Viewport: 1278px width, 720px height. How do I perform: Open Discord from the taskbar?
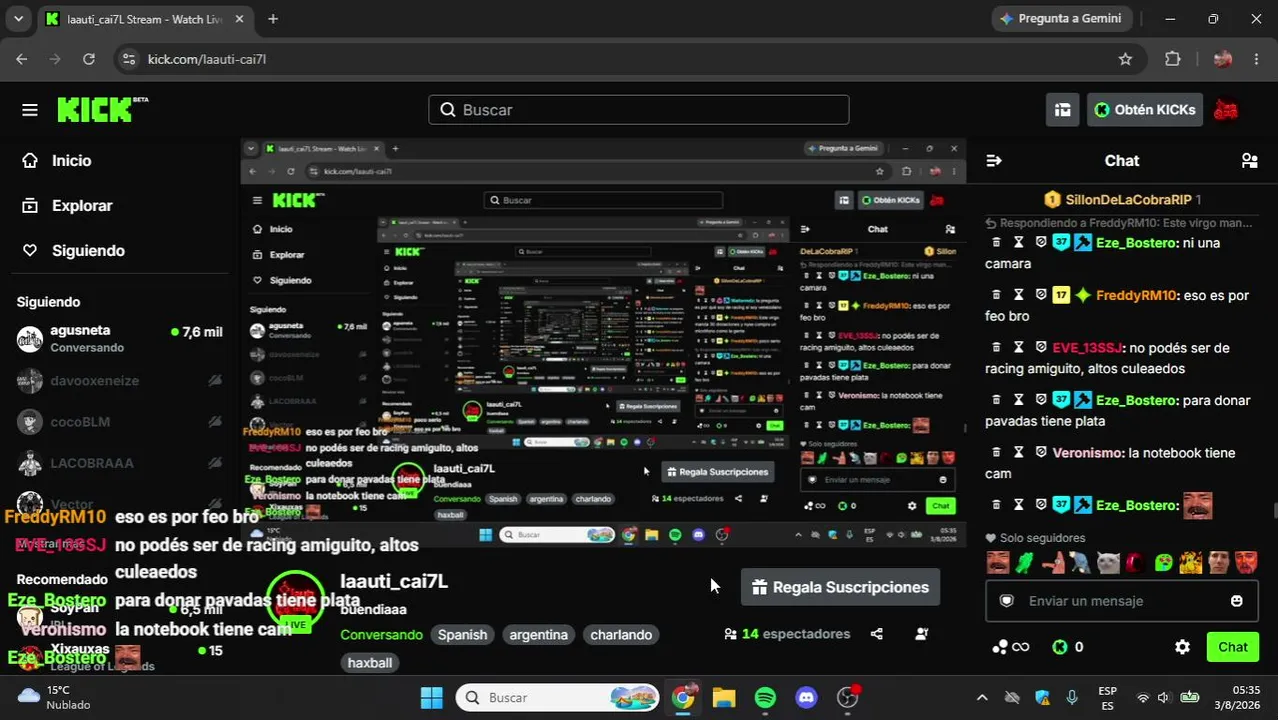click(806, 697)
